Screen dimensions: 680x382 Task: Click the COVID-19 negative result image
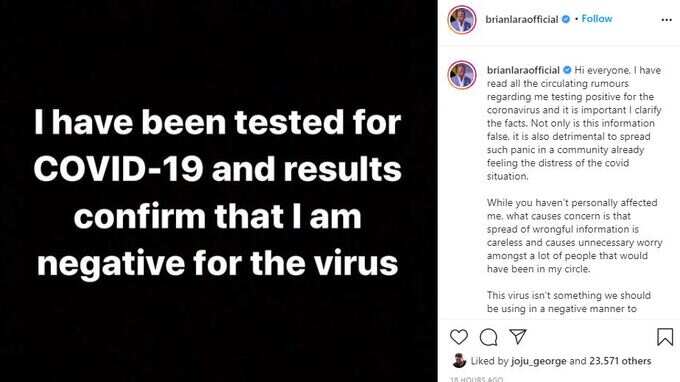(x=218, y=191)
